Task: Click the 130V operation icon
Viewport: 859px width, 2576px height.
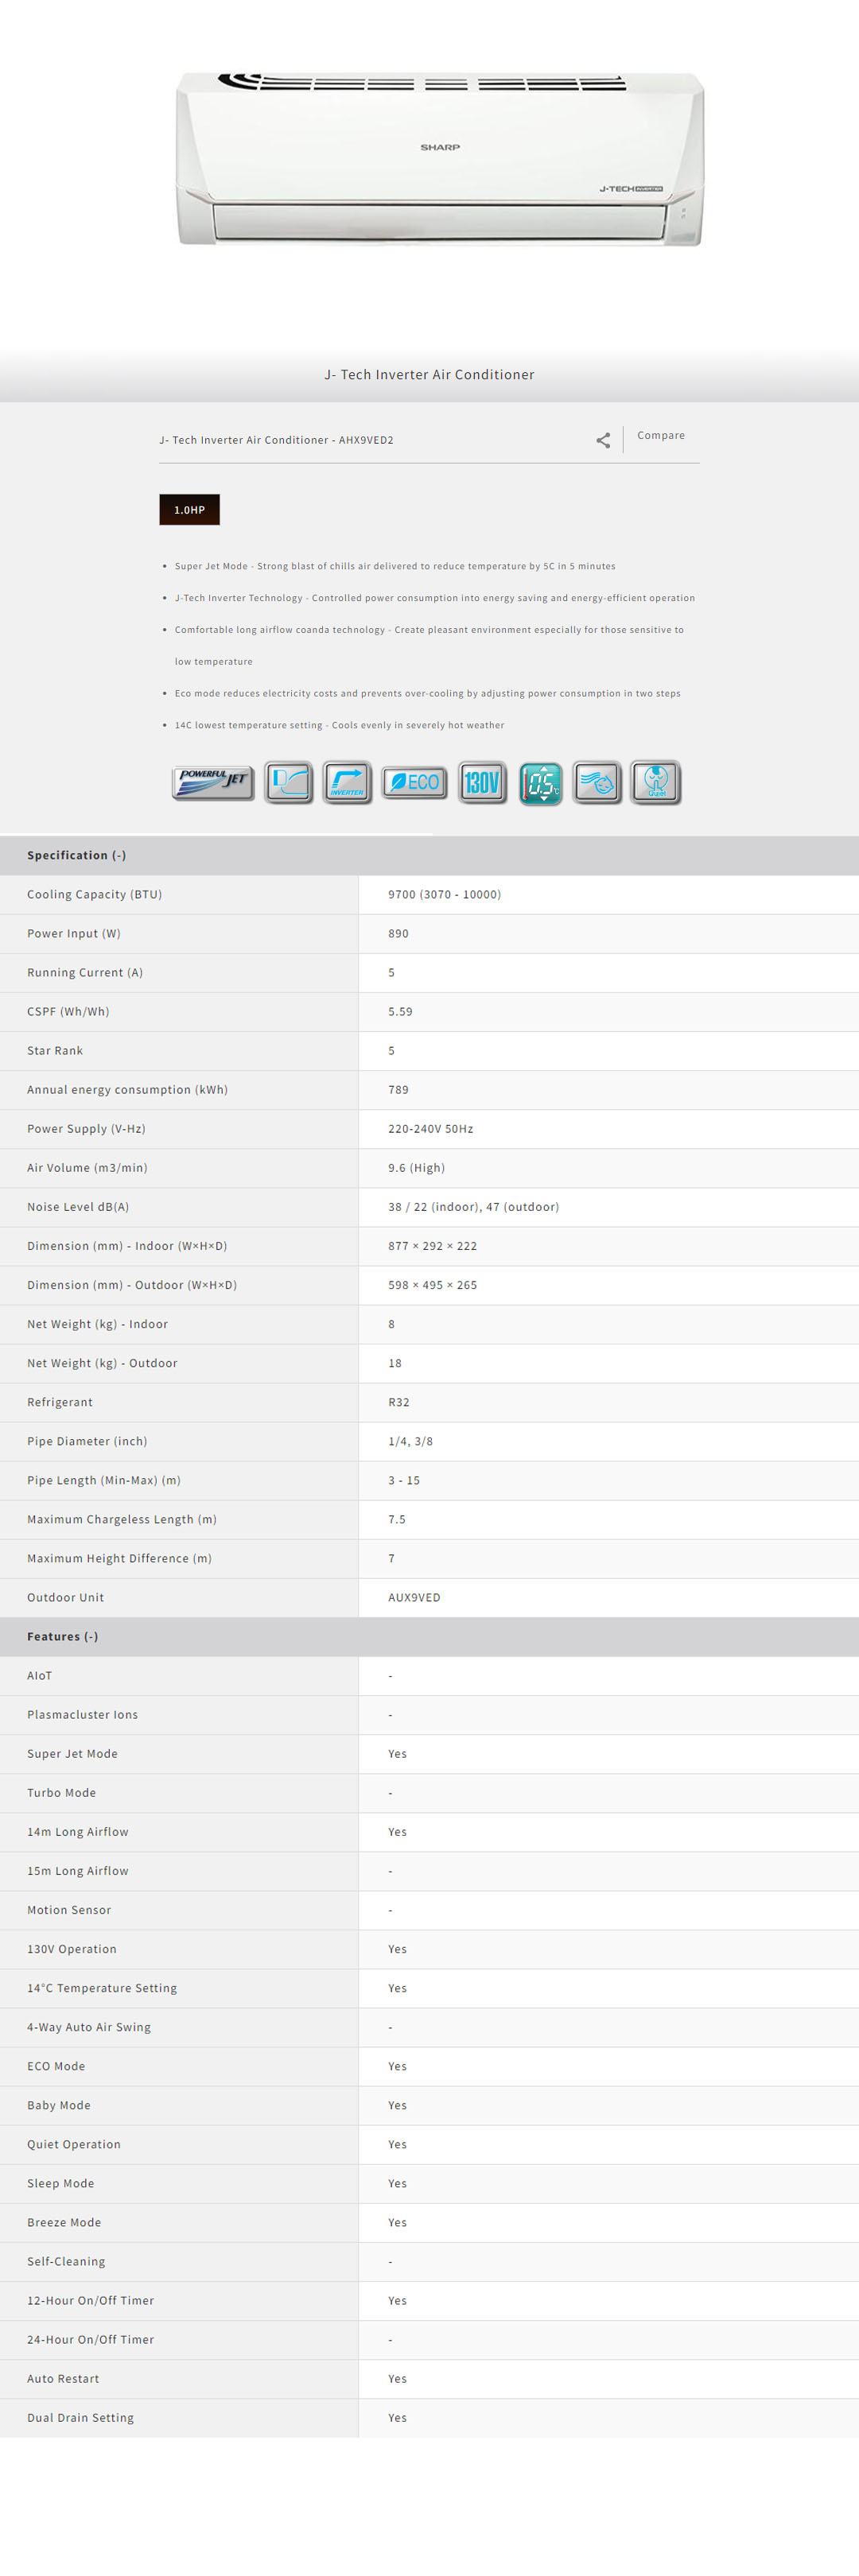Action: click(x=482, y=782)
